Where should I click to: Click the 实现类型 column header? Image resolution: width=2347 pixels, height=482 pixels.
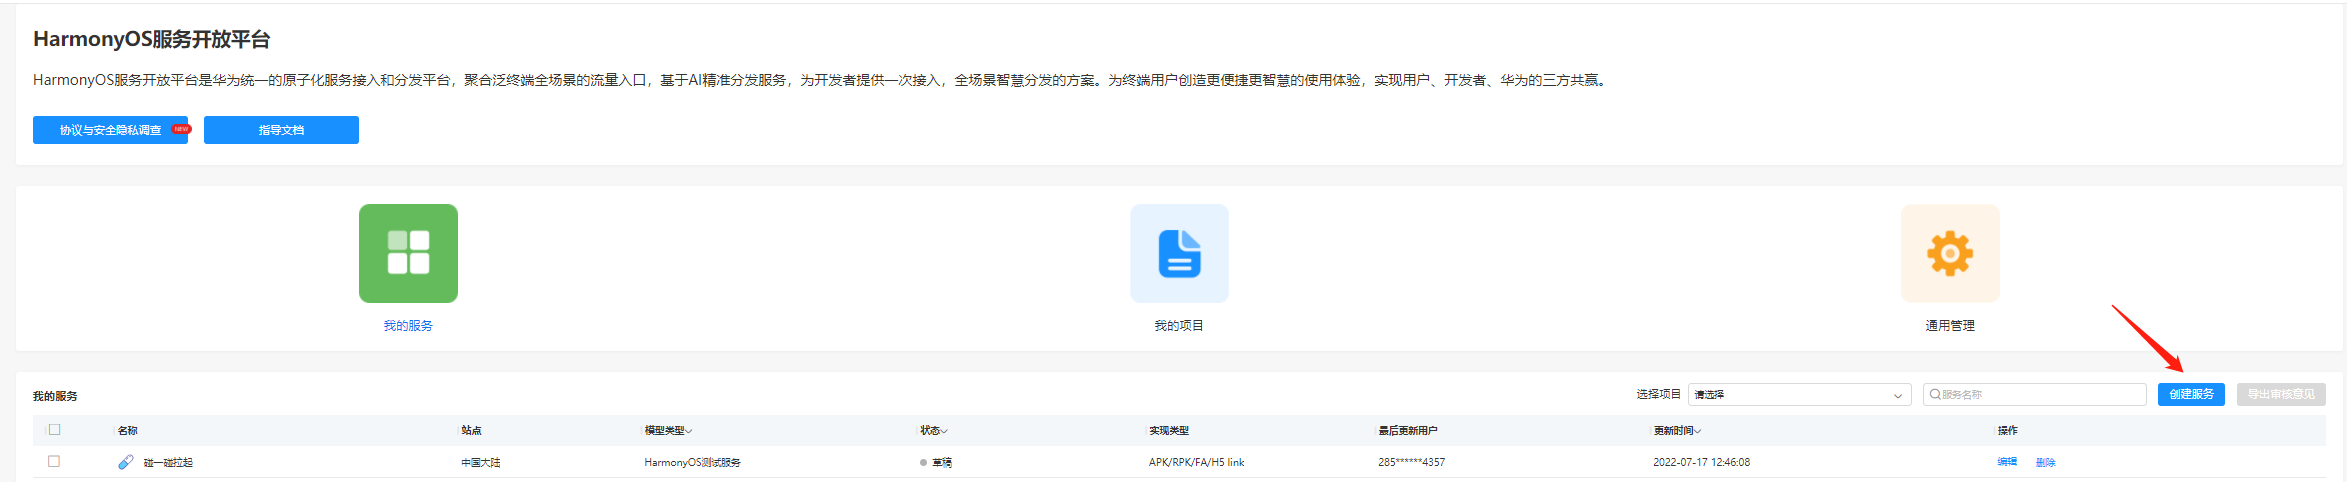[1169, 431]
